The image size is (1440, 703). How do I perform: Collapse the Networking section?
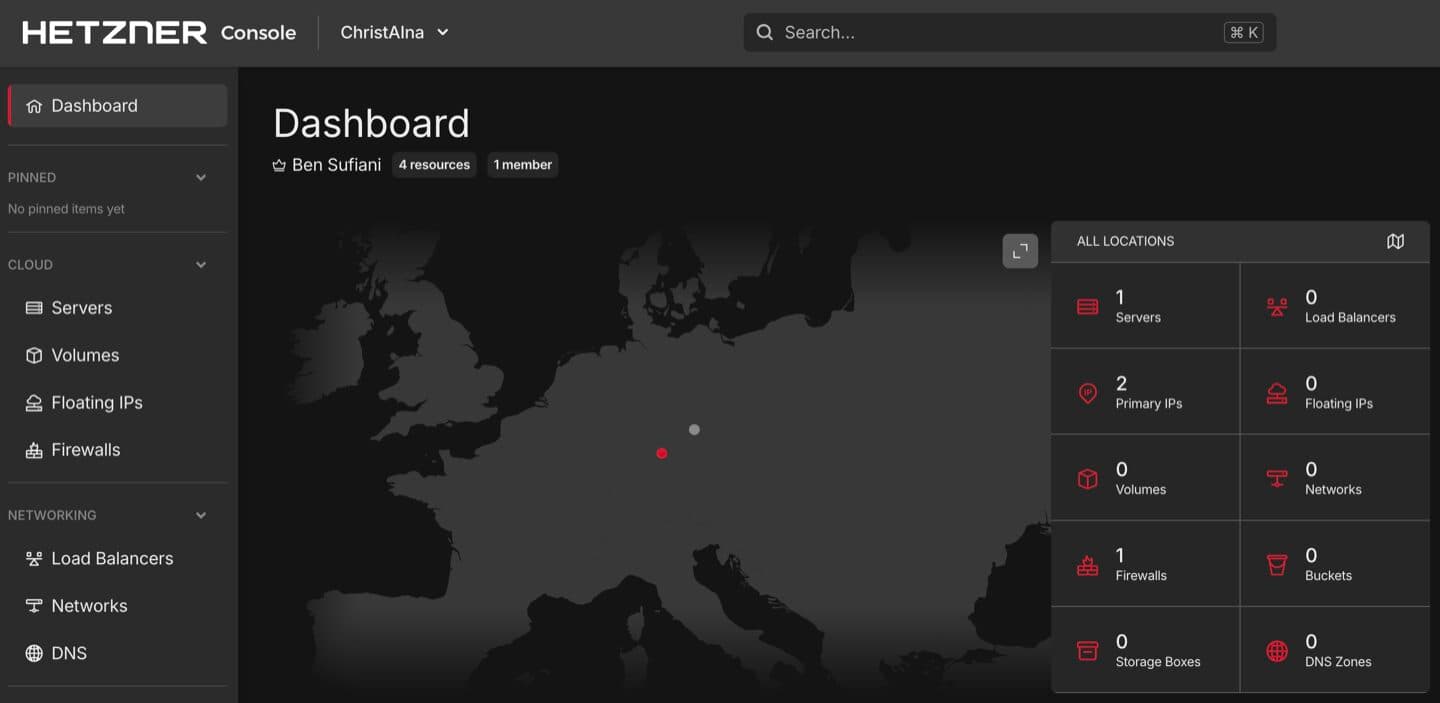tap(200, 515)
